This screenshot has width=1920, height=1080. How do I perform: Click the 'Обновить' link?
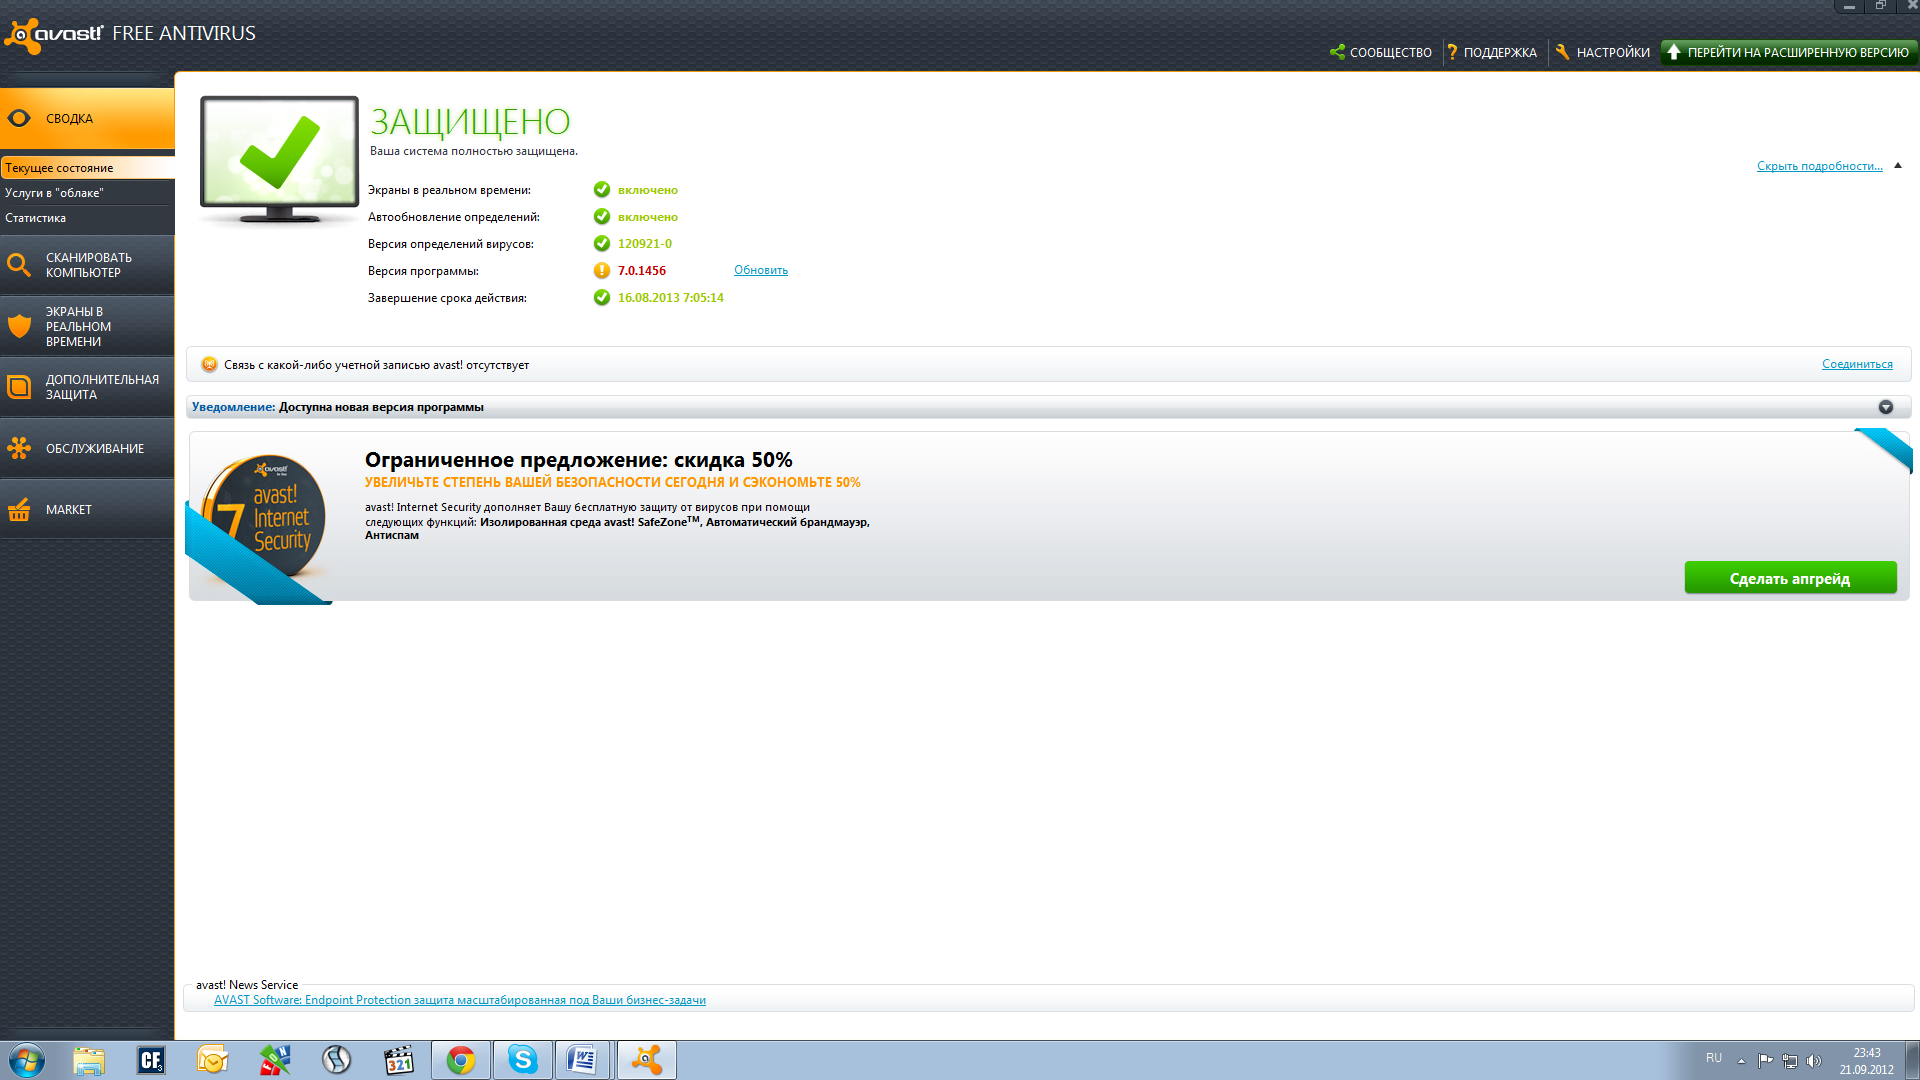click(761, 270)
